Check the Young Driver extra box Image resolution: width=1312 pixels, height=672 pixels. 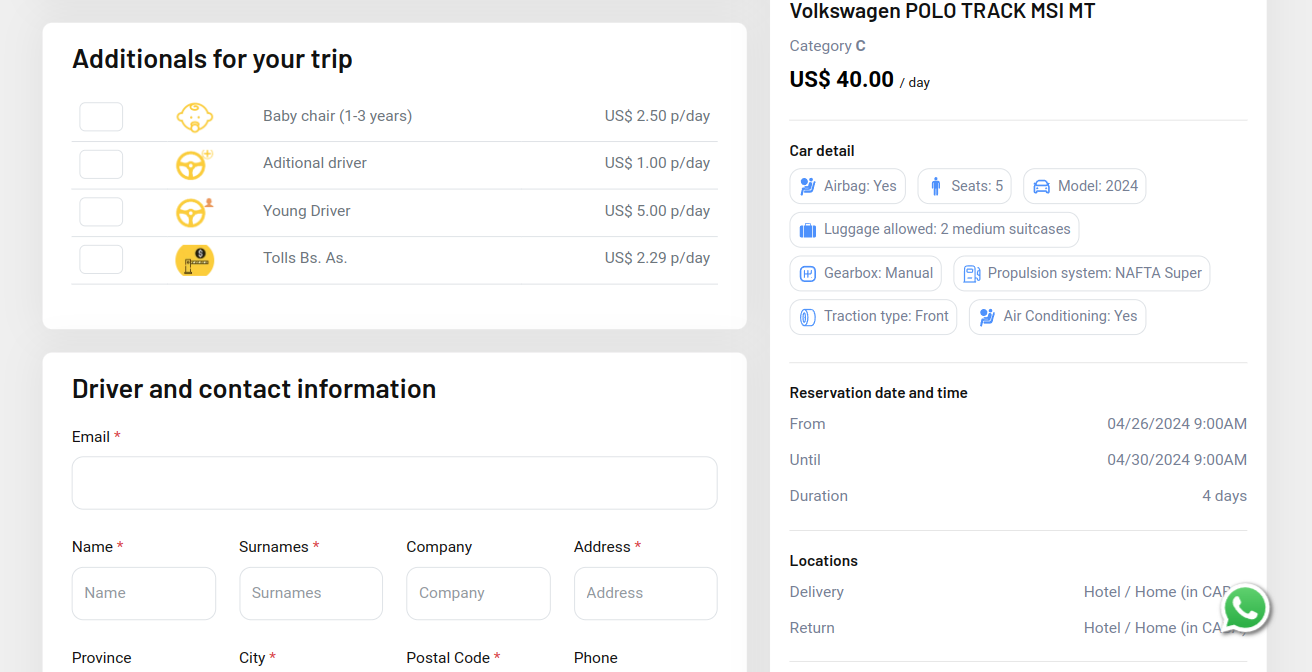coord(101,212)
